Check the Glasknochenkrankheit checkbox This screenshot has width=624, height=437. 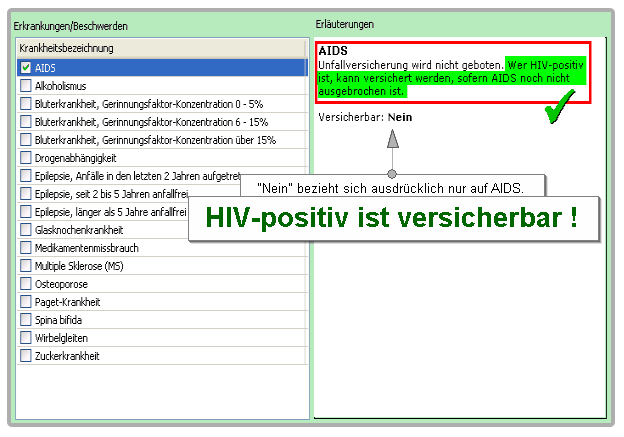26,230
